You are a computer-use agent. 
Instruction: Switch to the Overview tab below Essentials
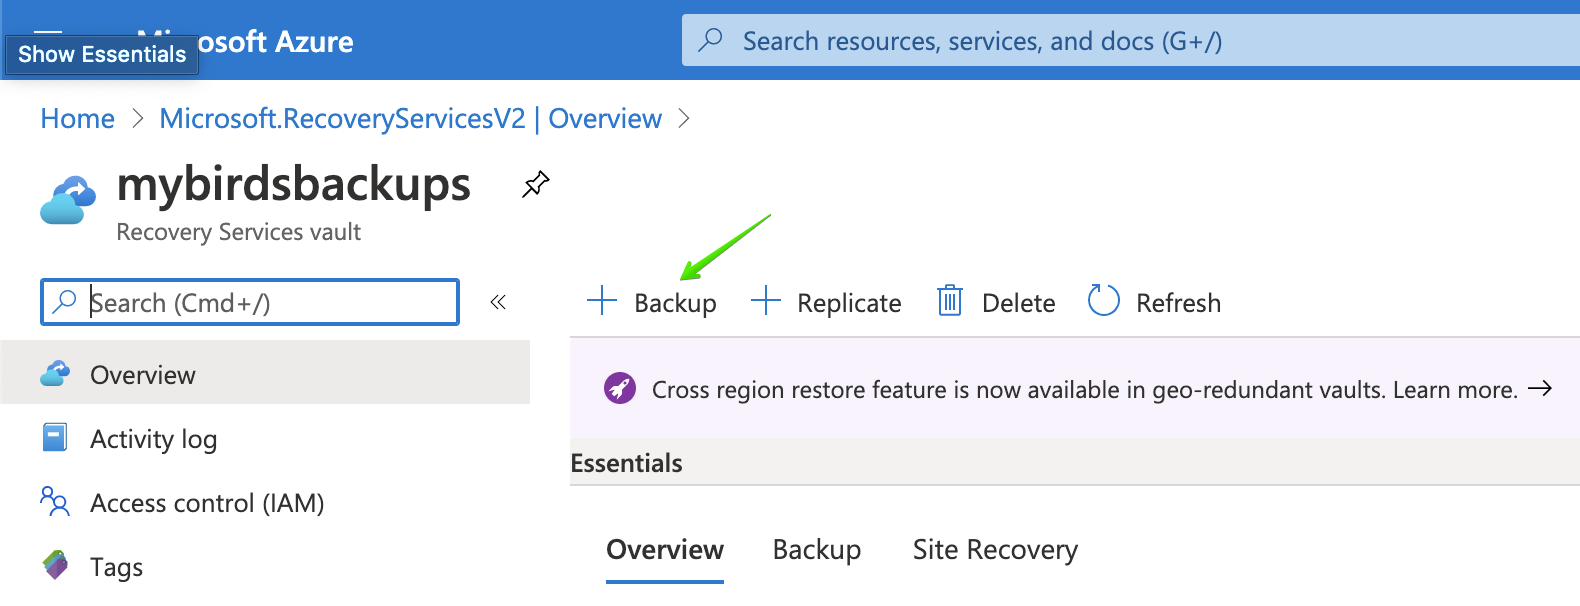click(665, 550)
